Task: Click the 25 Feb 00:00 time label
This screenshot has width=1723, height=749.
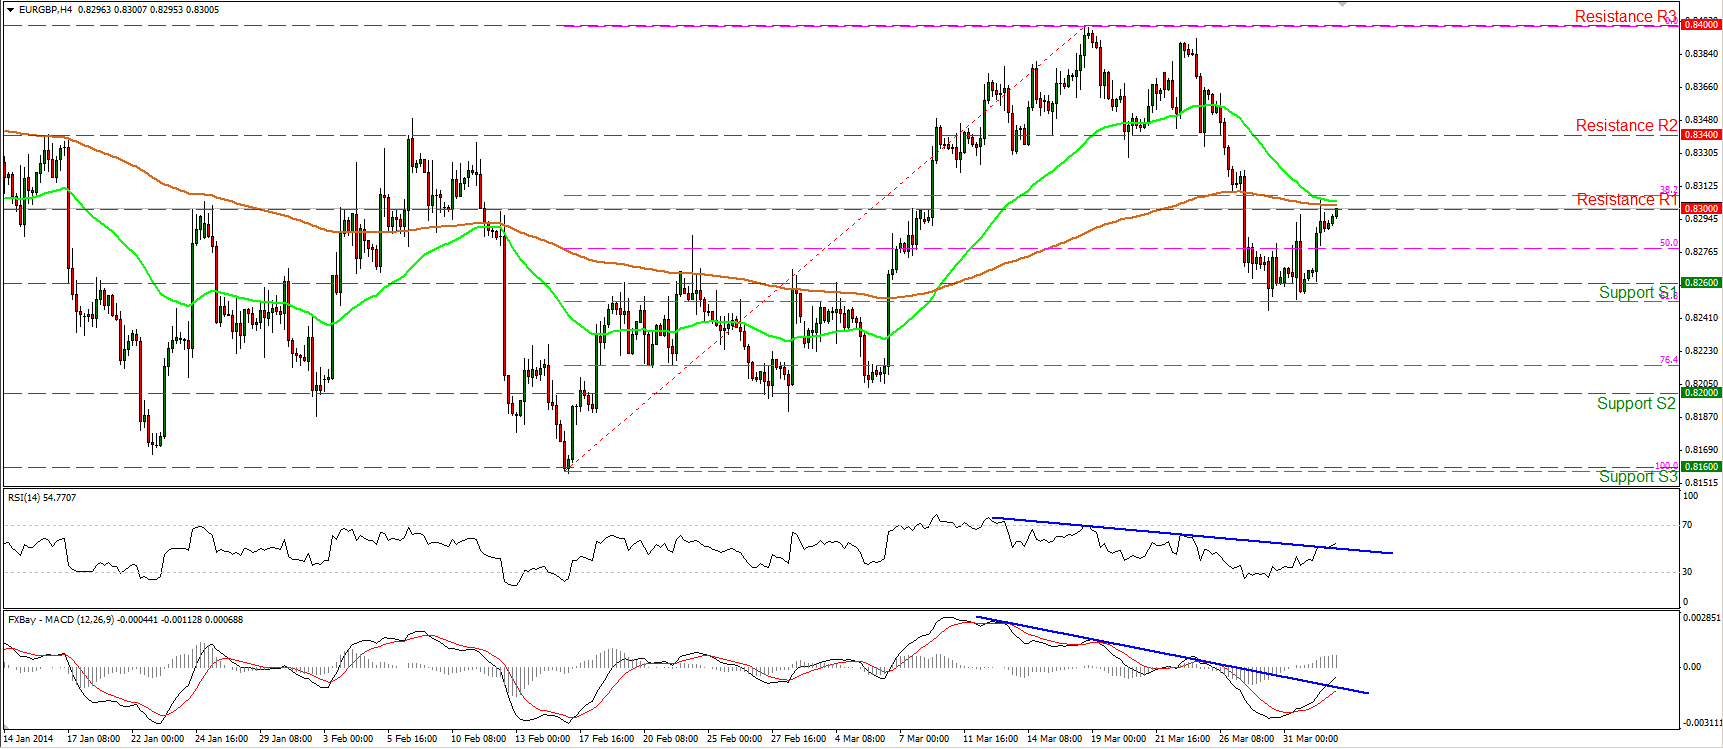Action: pyautogui.click(x=735, y=739)
